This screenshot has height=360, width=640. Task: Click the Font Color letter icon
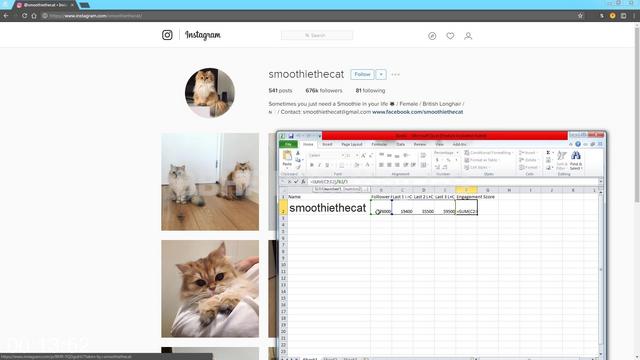click(x=367, y=165)
